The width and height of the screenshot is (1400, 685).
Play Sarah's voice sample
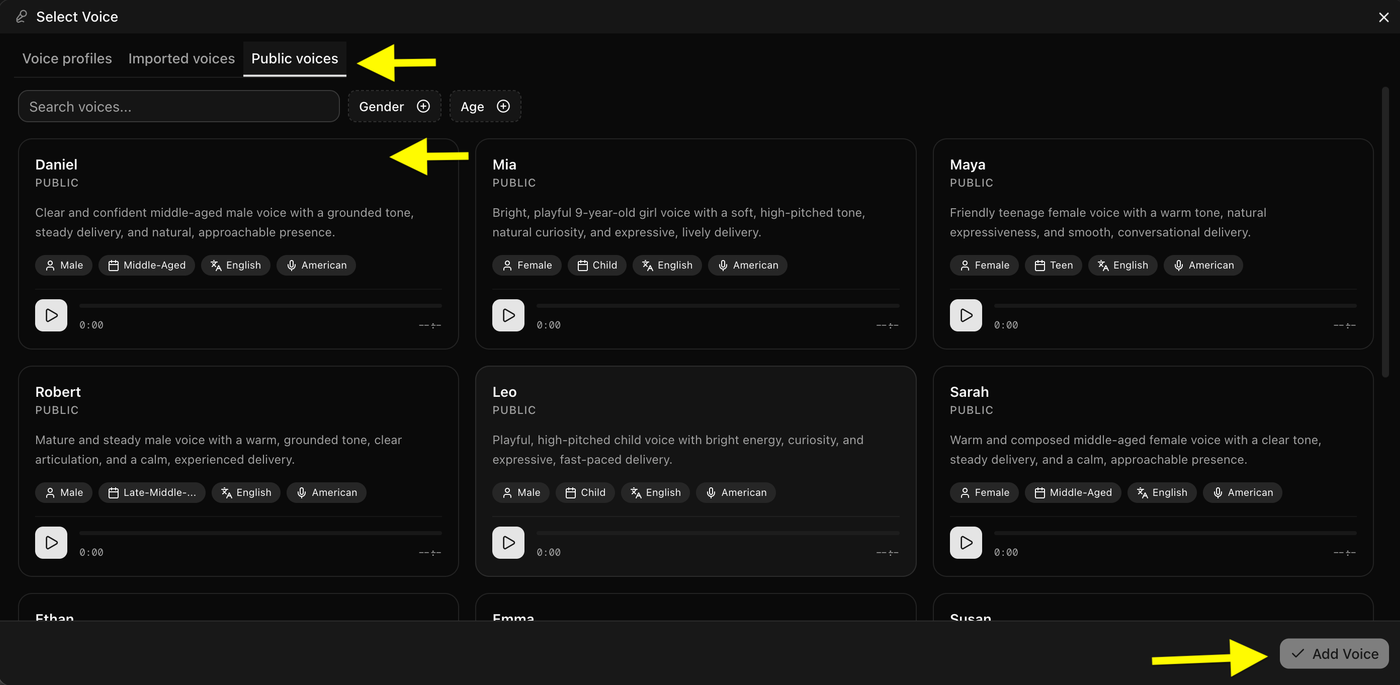(966, 542)
